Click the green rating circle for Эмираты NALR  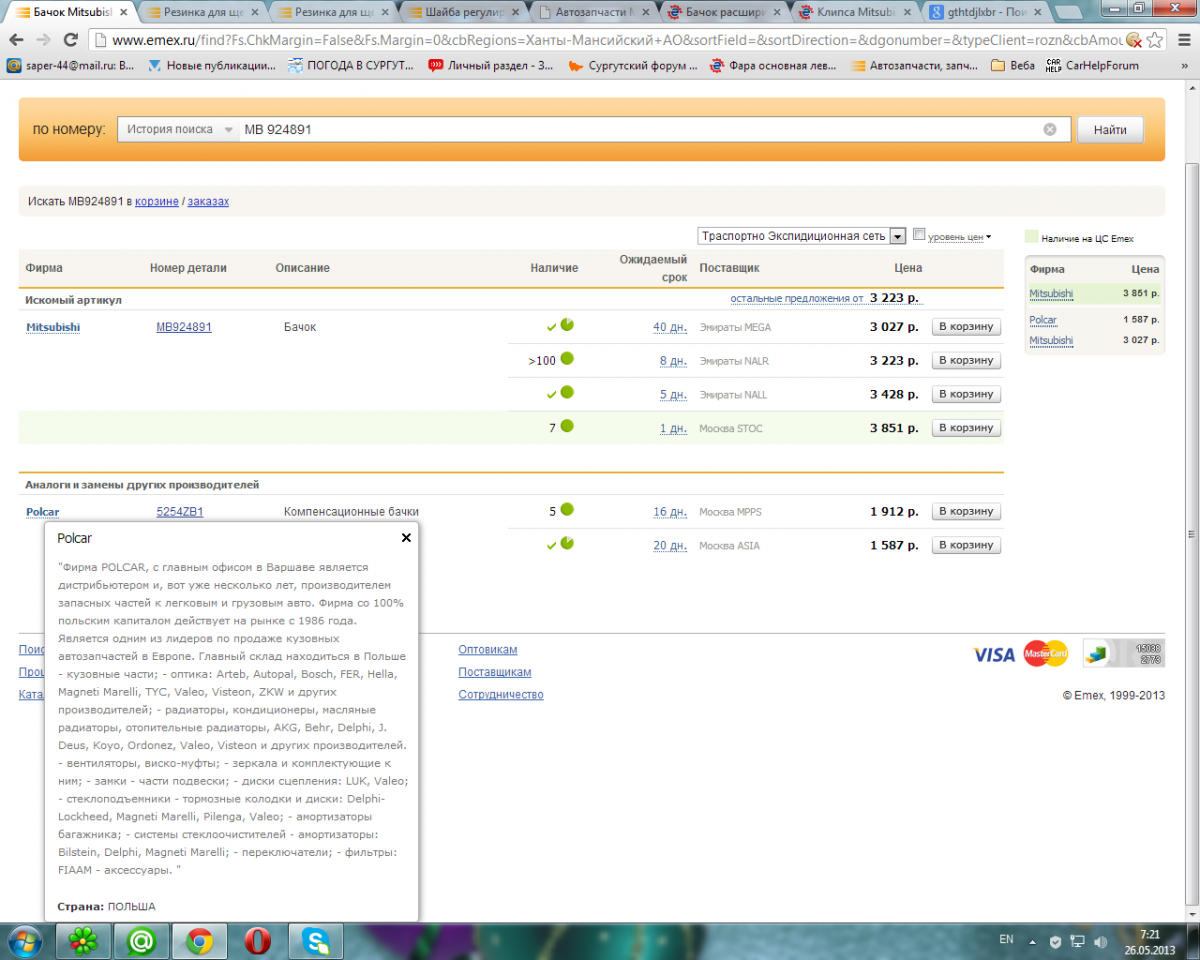[567, 359]
